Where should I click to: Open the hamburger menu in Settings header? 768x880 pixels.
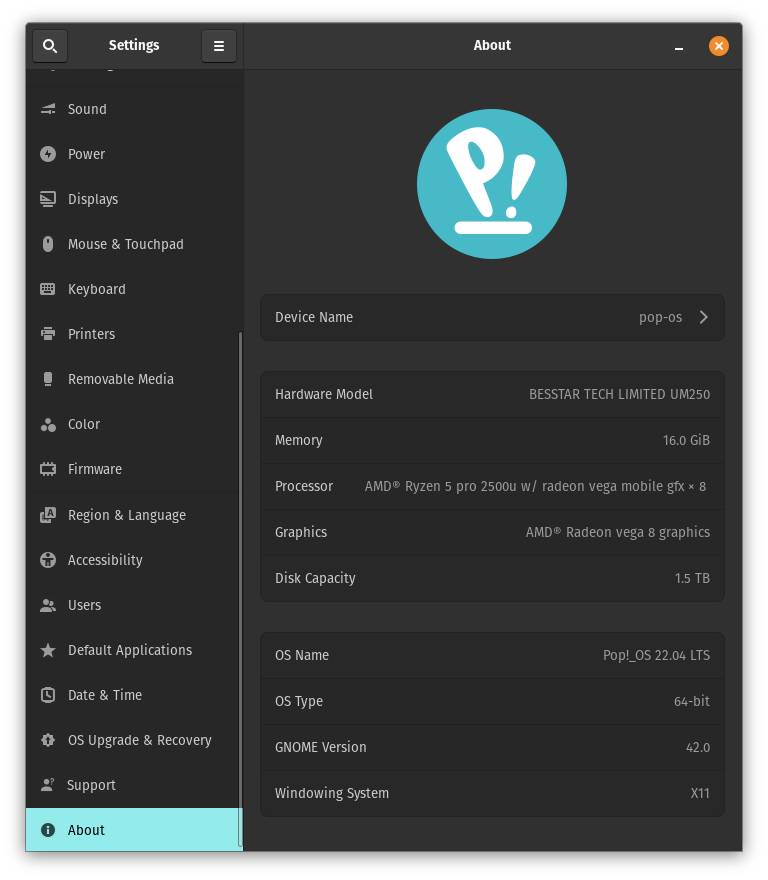click(x=219, y=46)
